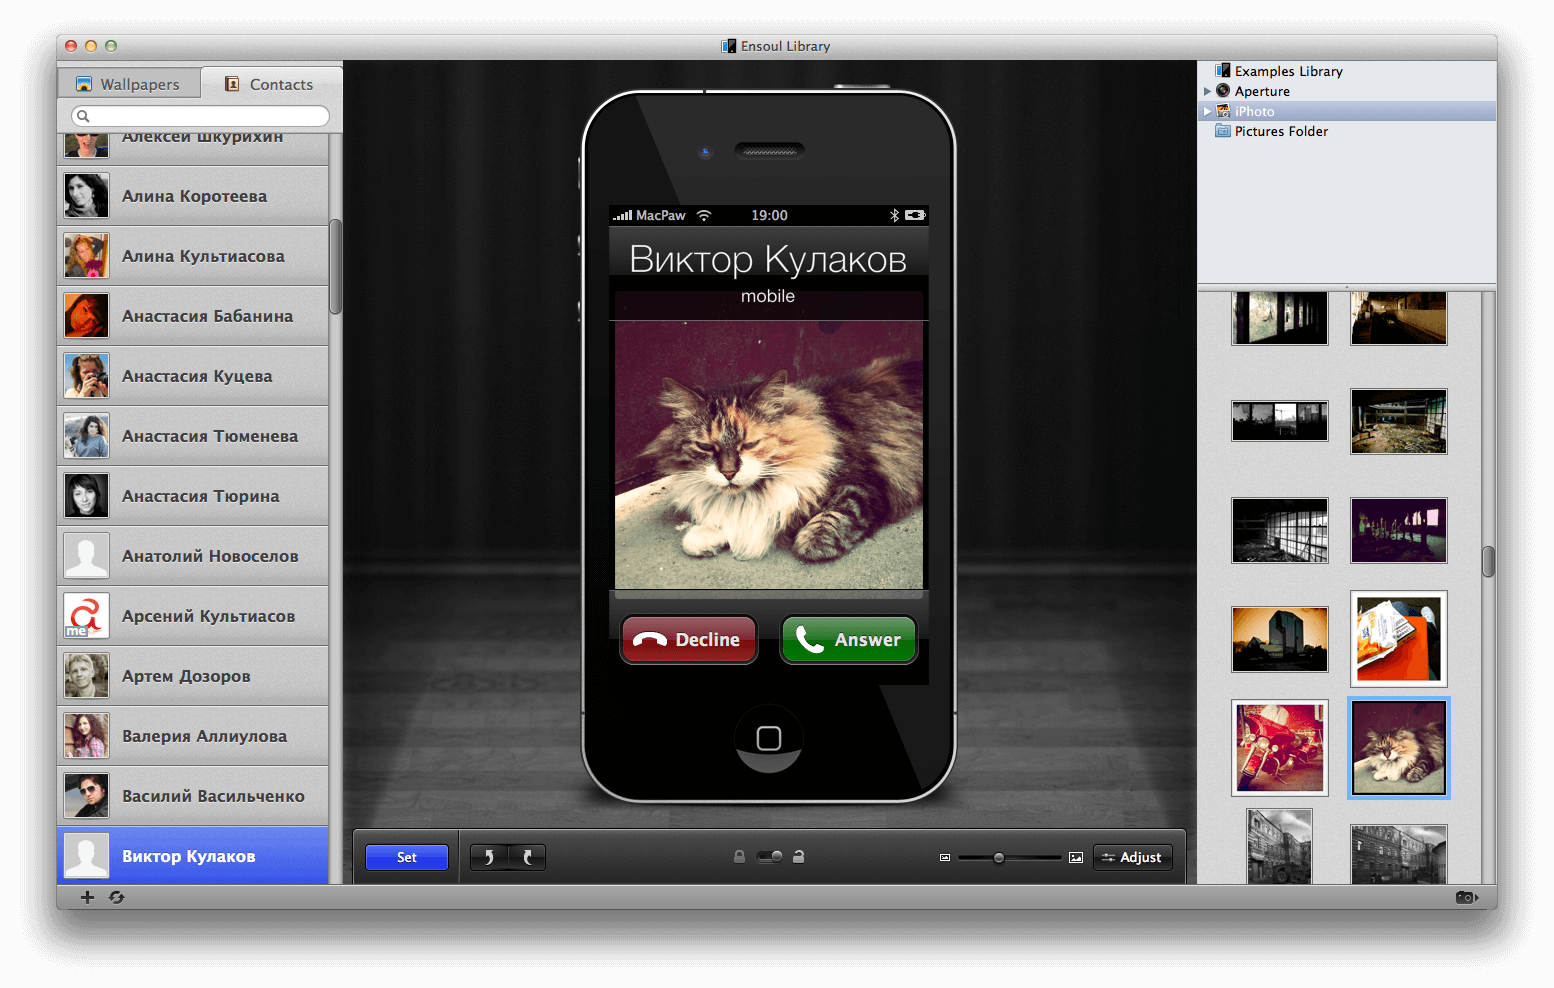This screenshot has width=1554, height=988.
Task: Click the search magnifier icon
Action: (84, 116)
